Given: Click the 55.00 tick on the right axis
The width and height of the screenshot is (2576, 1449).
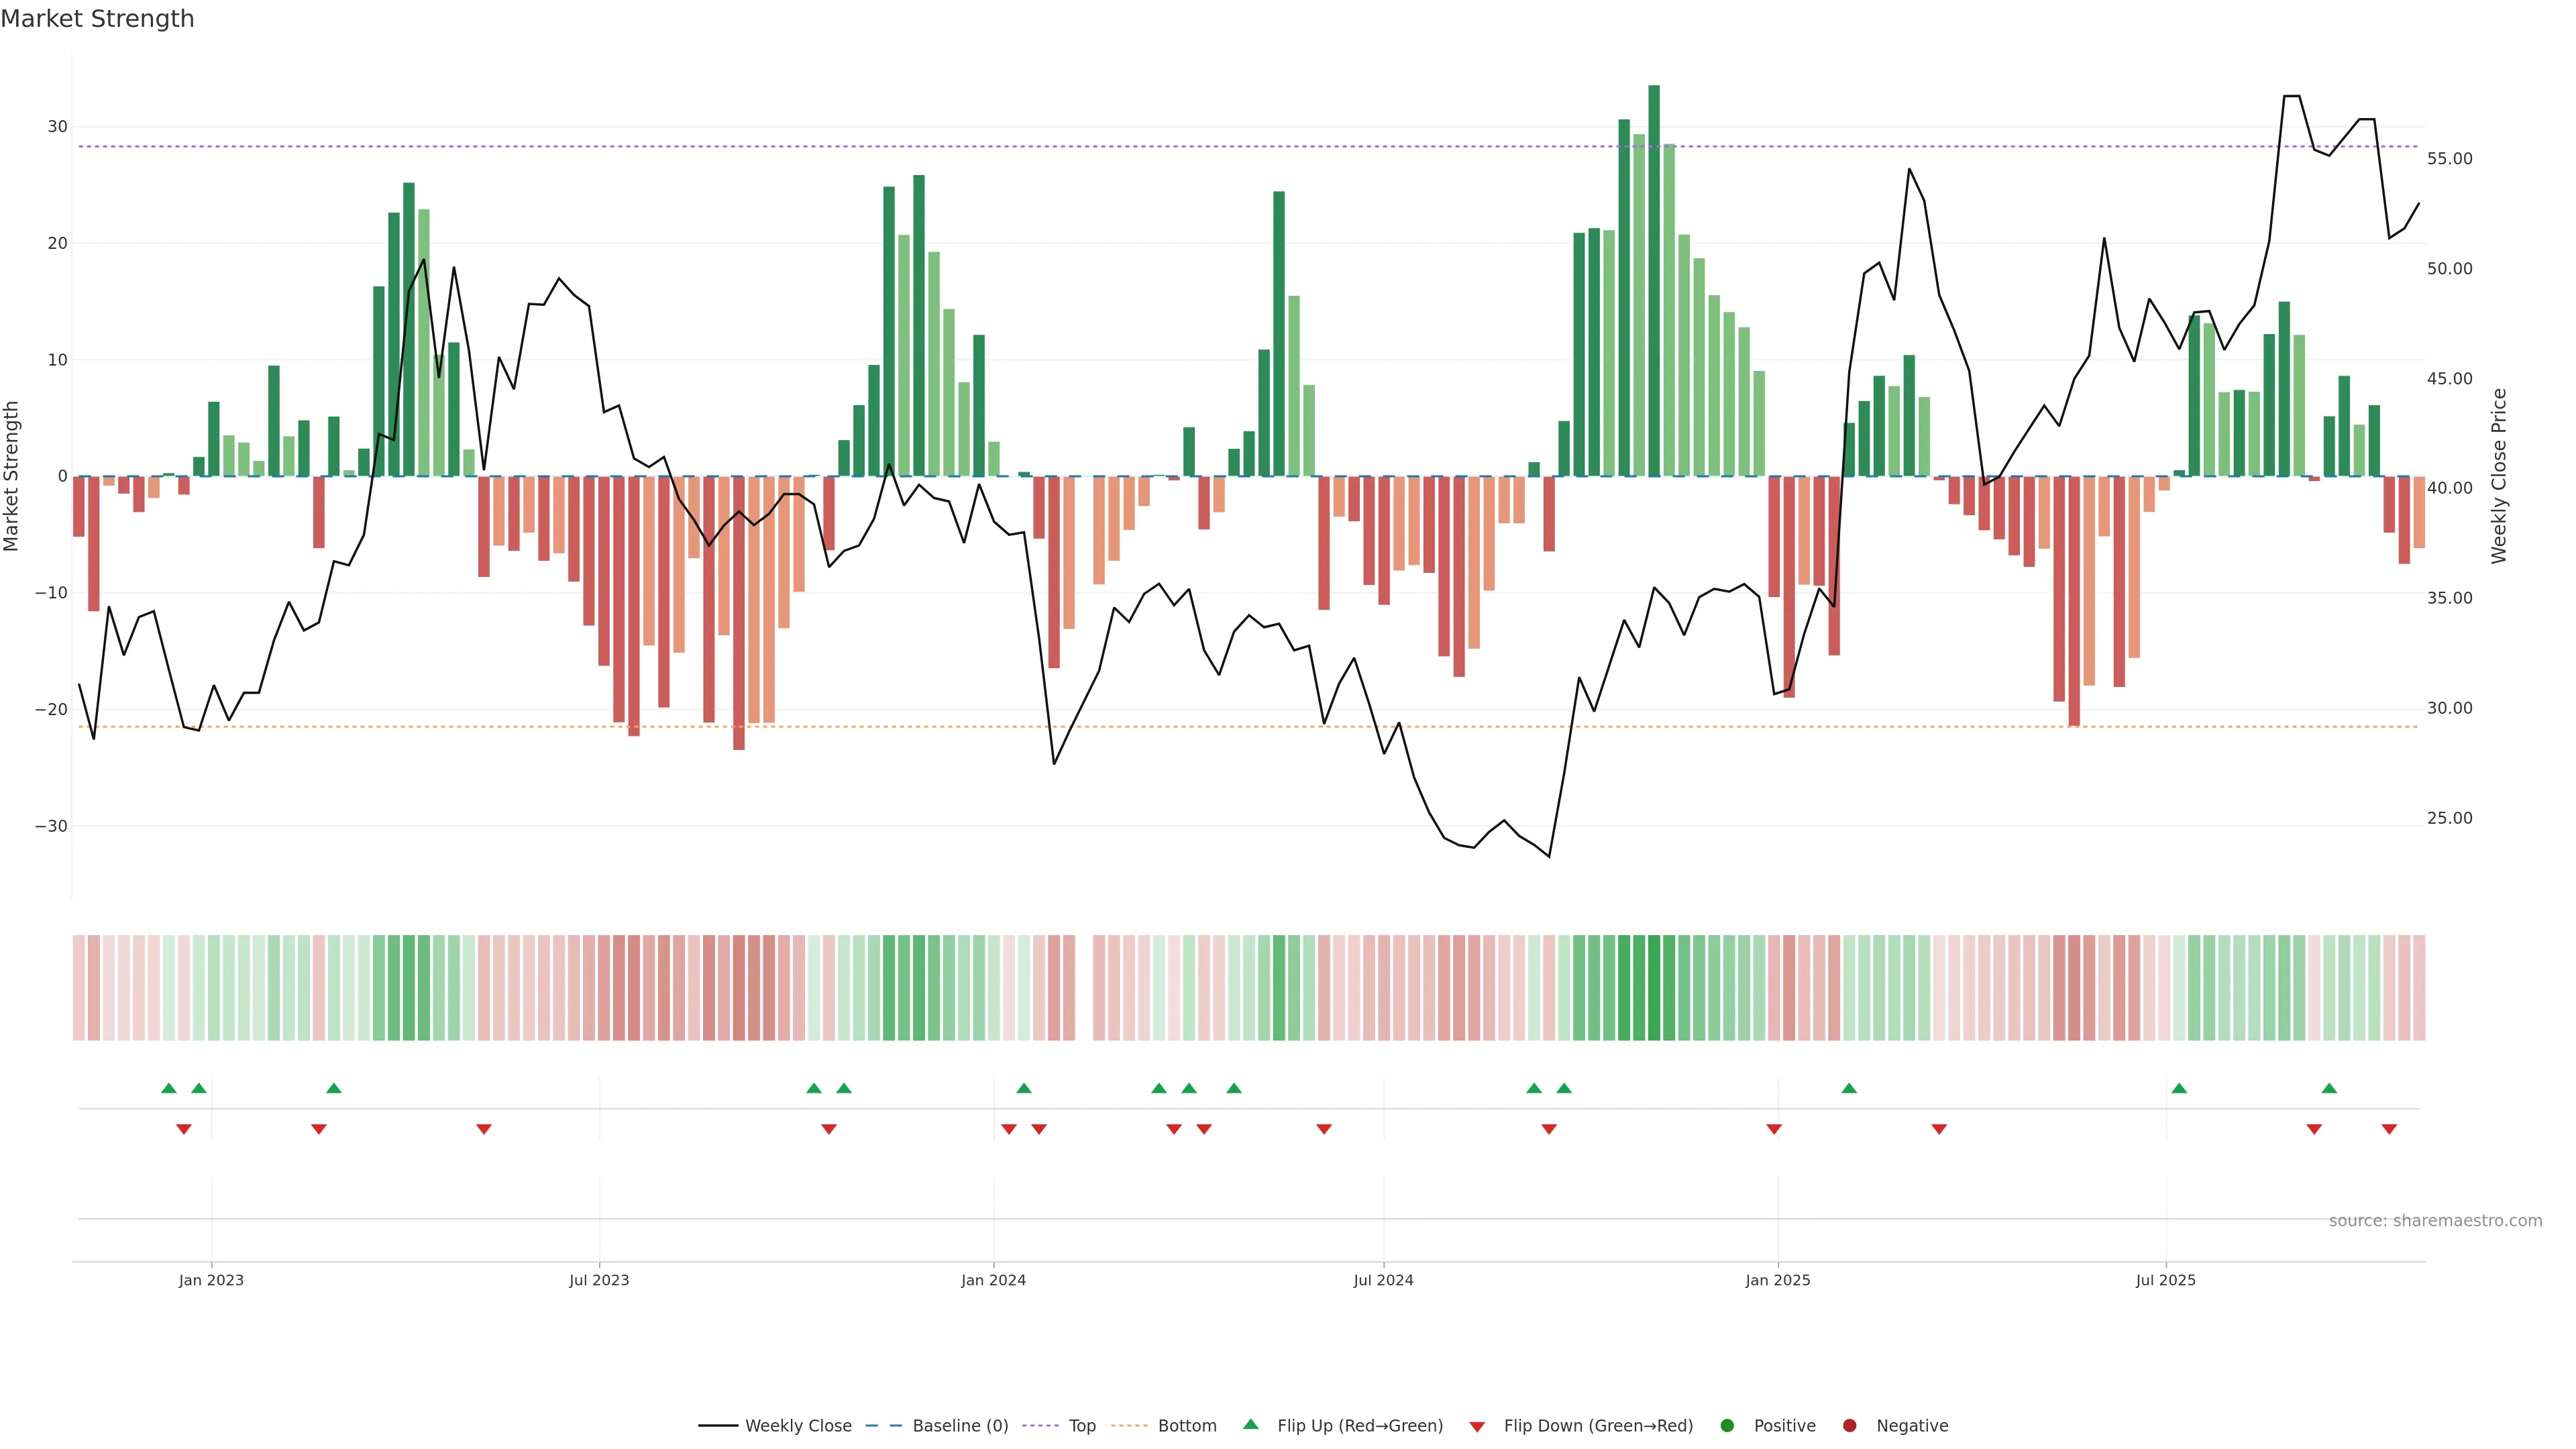Looking at the screenshot, I should [2449, 159].
